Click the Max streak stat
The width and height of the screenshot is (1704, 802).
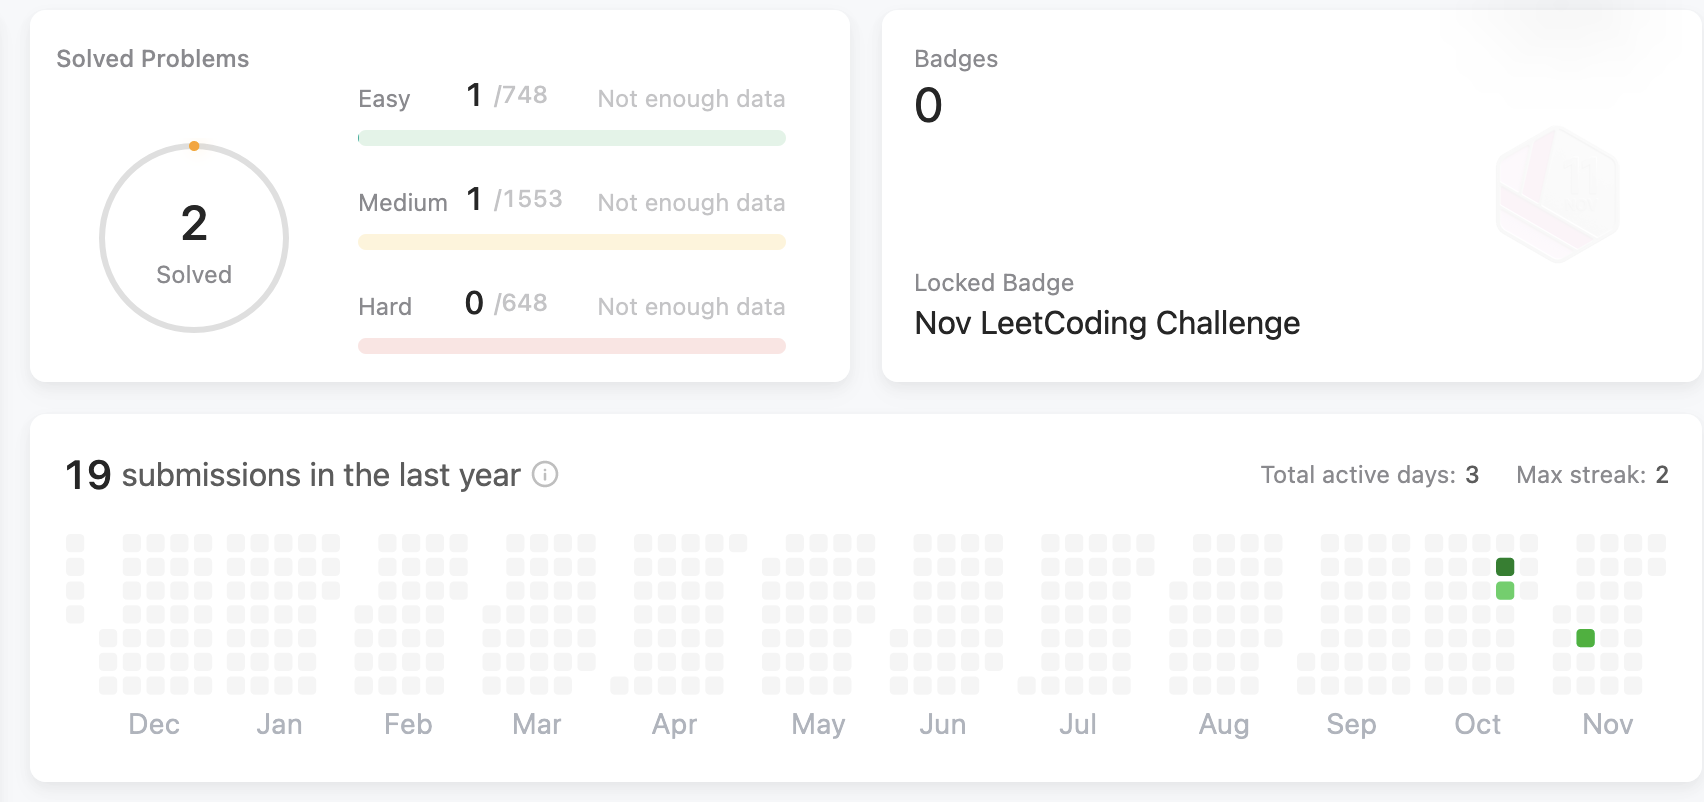pos(1592,475)
